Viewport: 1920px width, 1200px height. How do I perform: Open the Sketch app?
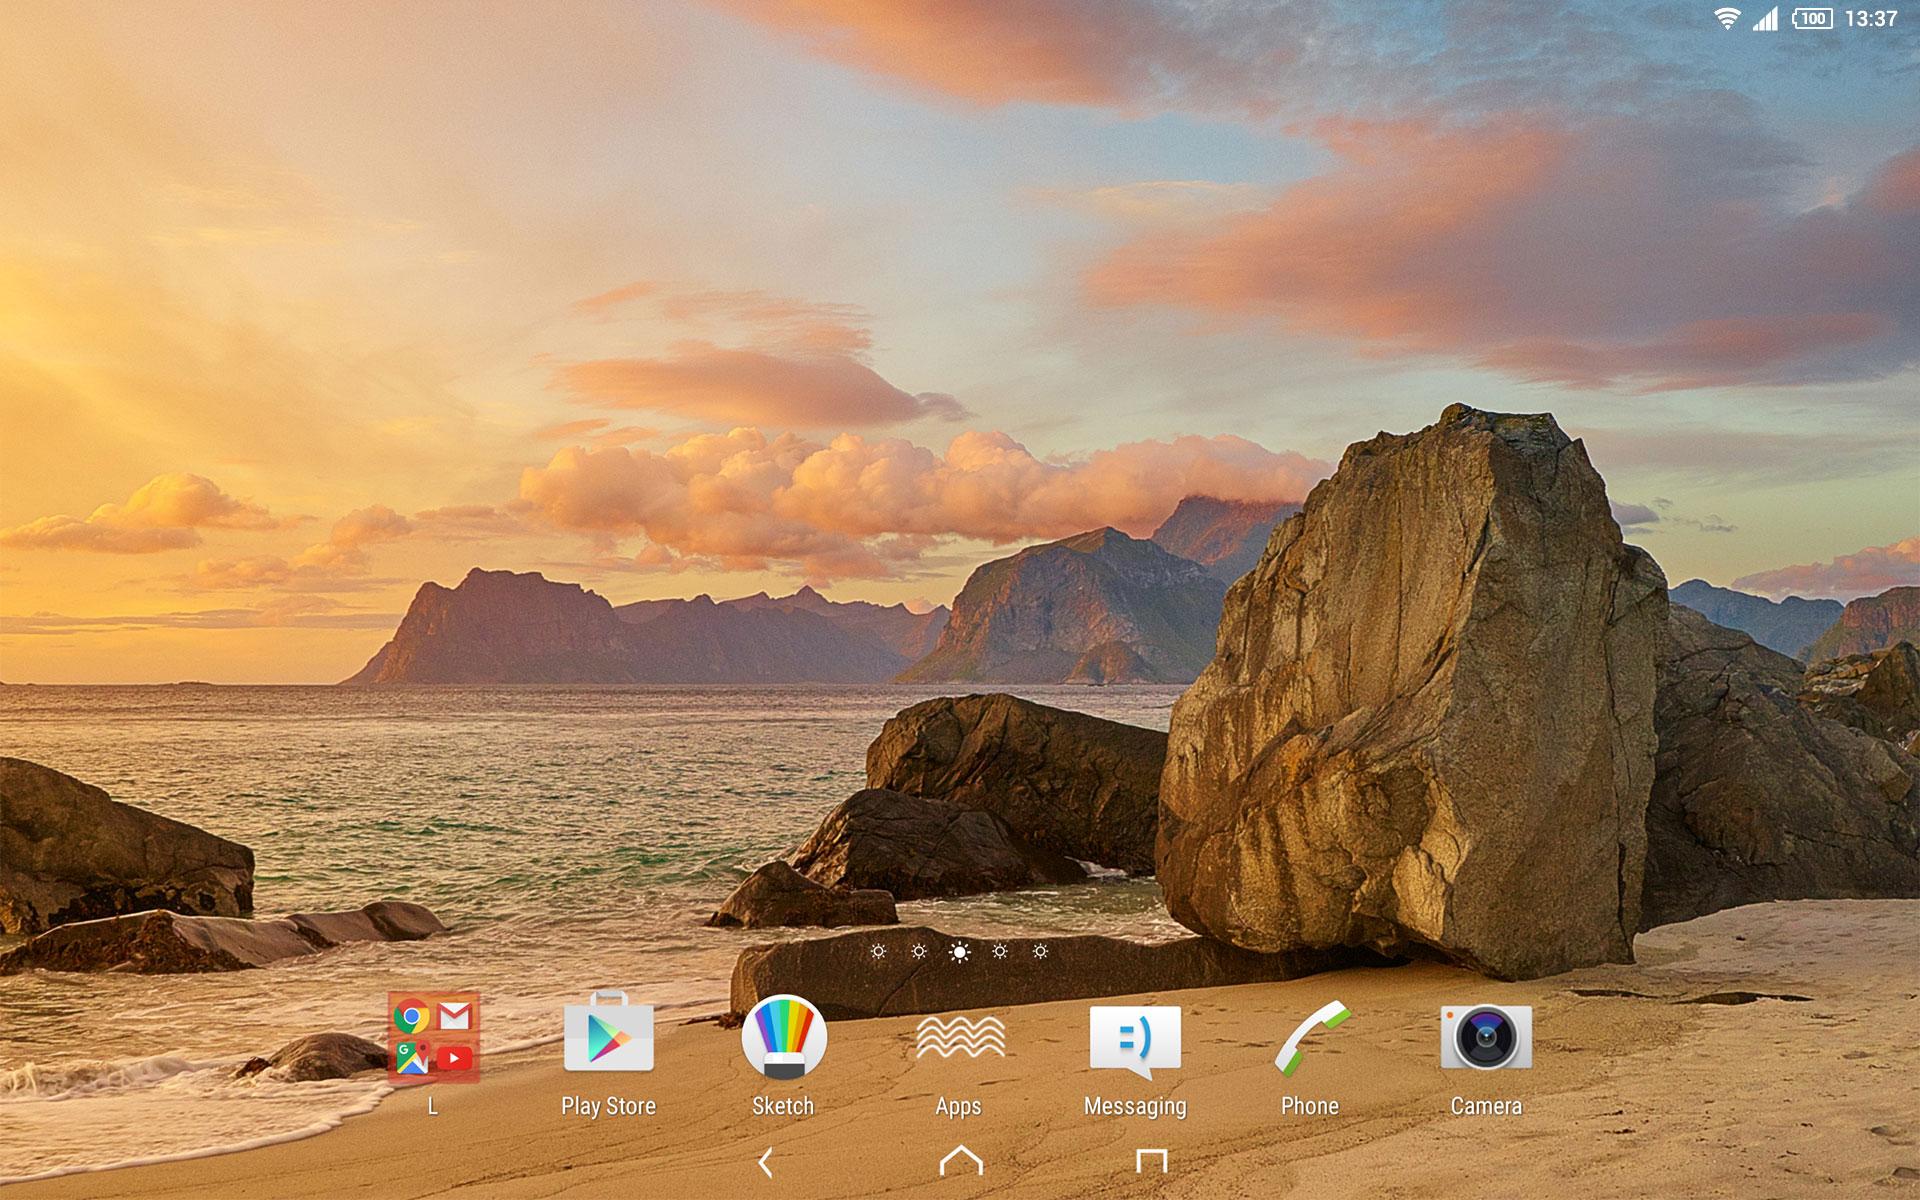784,1037
